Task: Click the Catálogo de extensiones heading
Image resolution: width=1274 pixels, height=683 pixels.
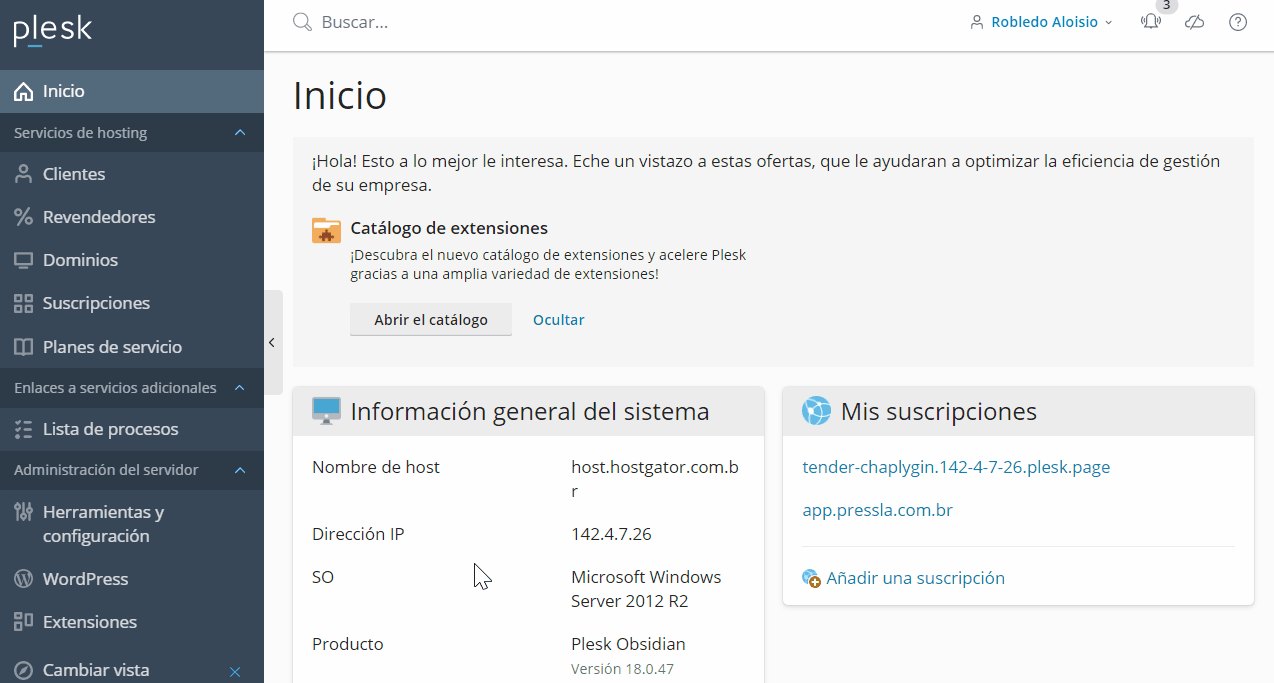Action: [449, 228]
